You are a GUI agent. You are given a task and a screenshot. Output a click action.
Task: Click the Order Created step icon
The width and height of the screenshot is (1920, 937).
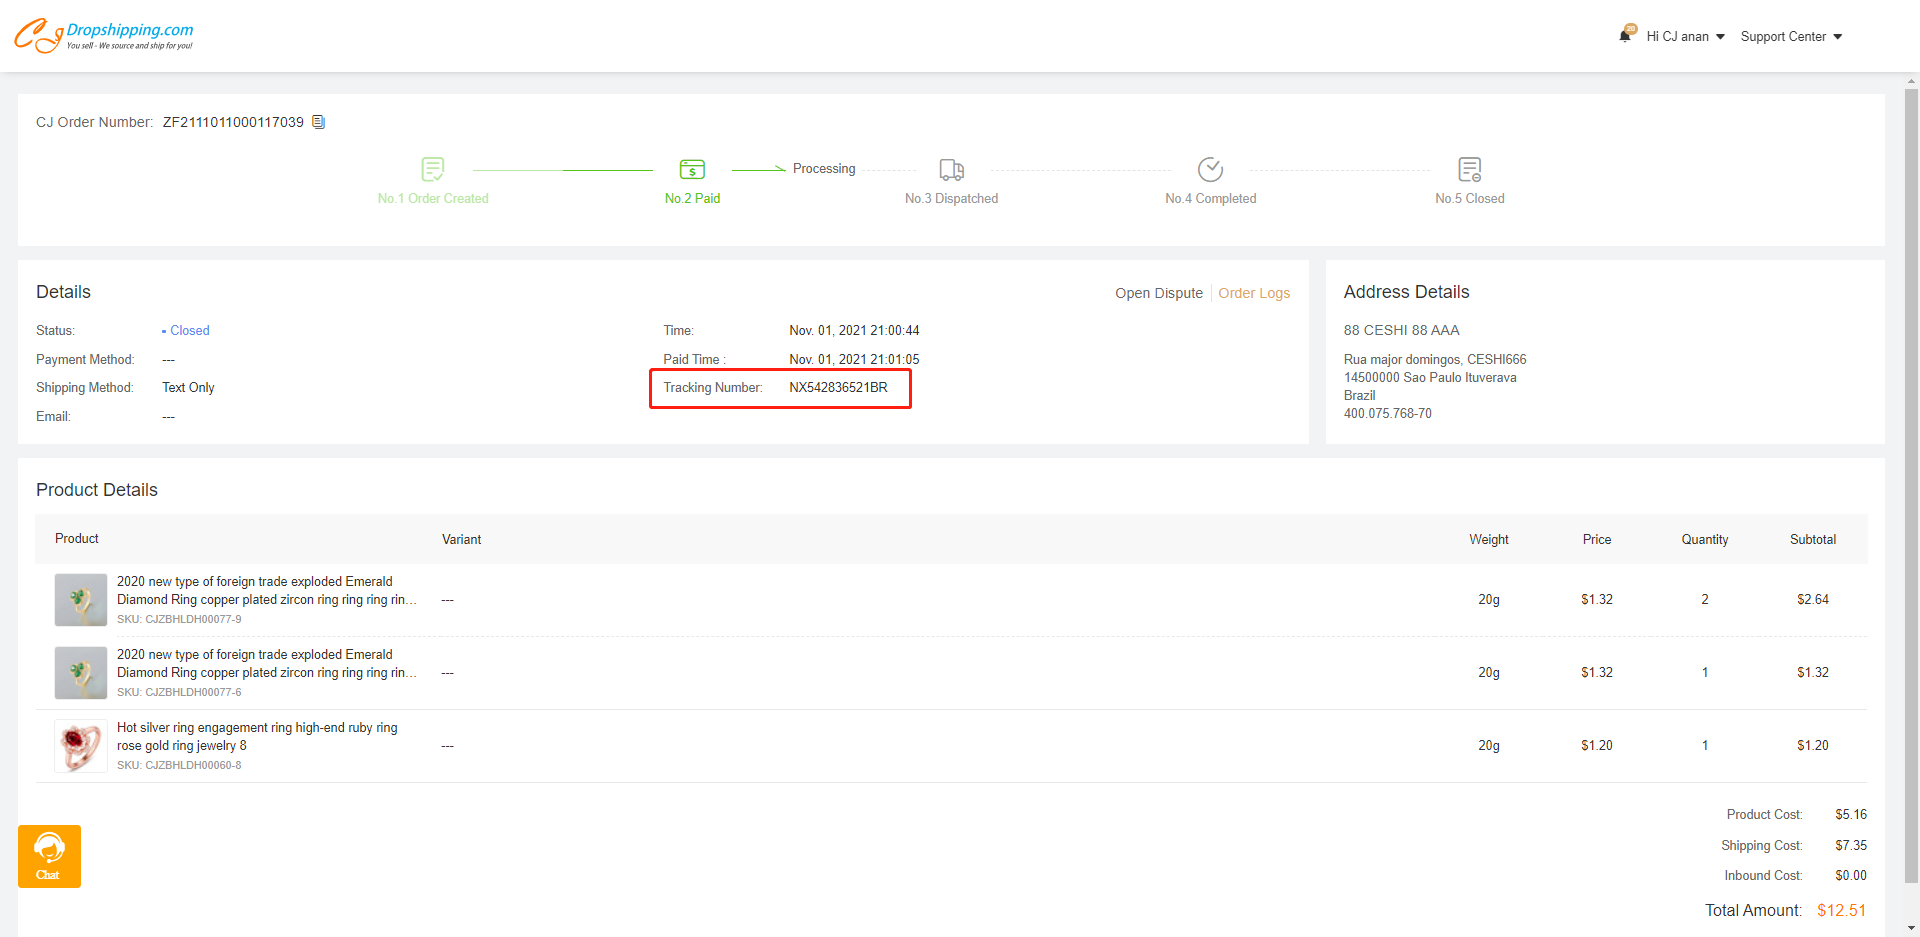pos(433,169)
